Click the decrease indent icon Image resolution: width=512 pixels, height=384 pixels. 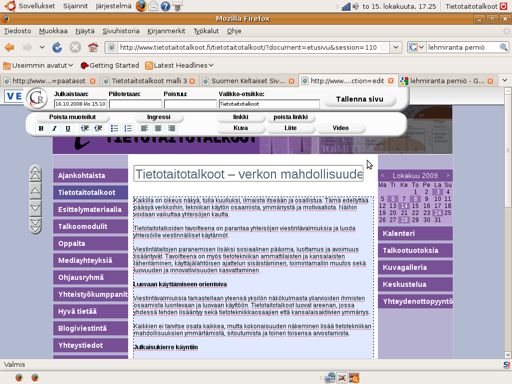(x=85, y=128)
